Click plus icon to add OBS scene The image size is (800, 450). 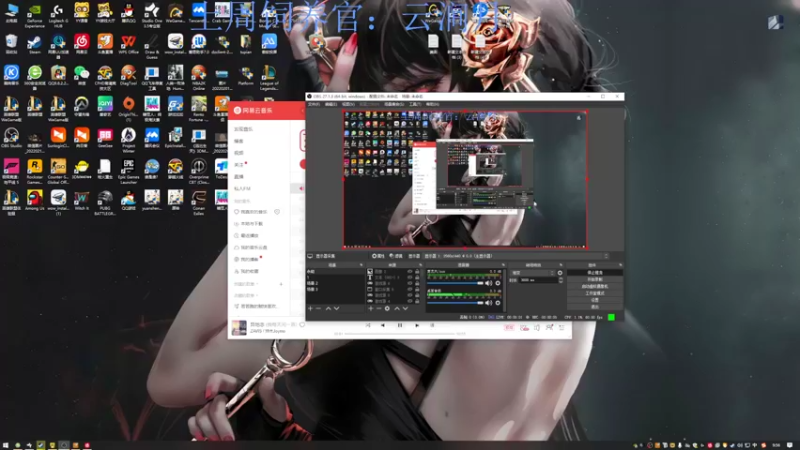coord(310,309)
